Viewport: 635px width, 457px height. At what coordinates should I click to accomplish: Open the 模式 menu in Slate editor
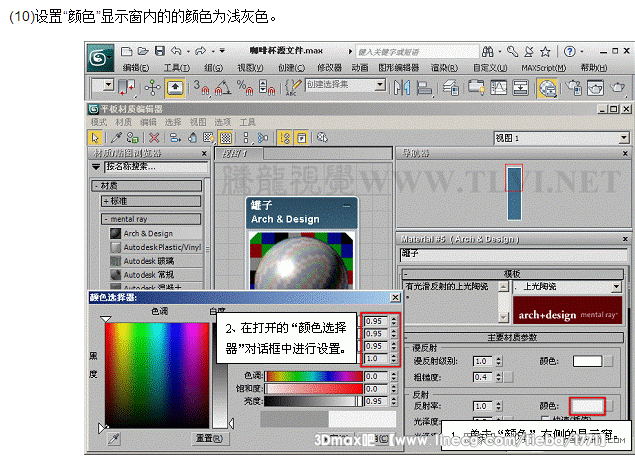pyautogui.click(x=98, y=122)
